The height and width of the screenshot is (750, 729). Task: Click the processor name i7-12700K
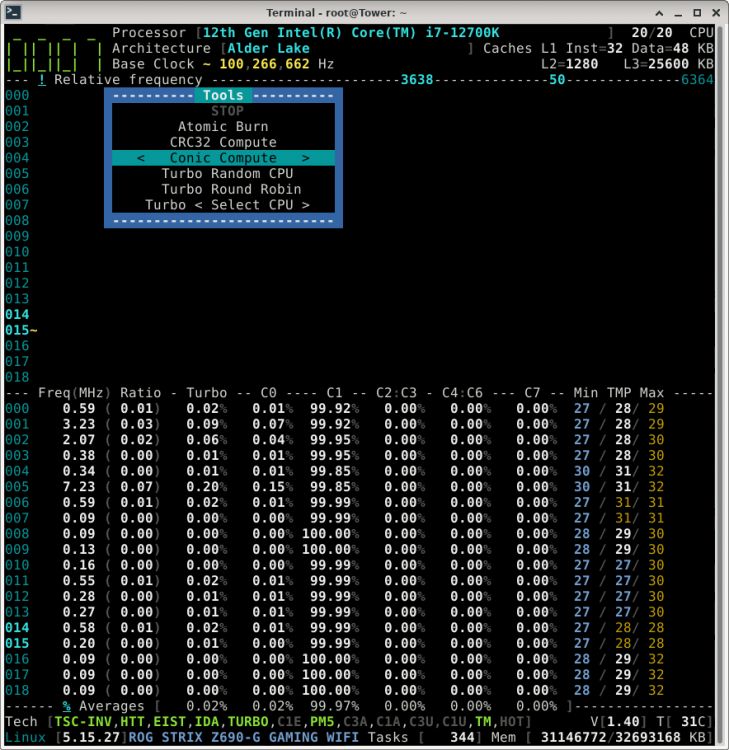tap(463, 33)
